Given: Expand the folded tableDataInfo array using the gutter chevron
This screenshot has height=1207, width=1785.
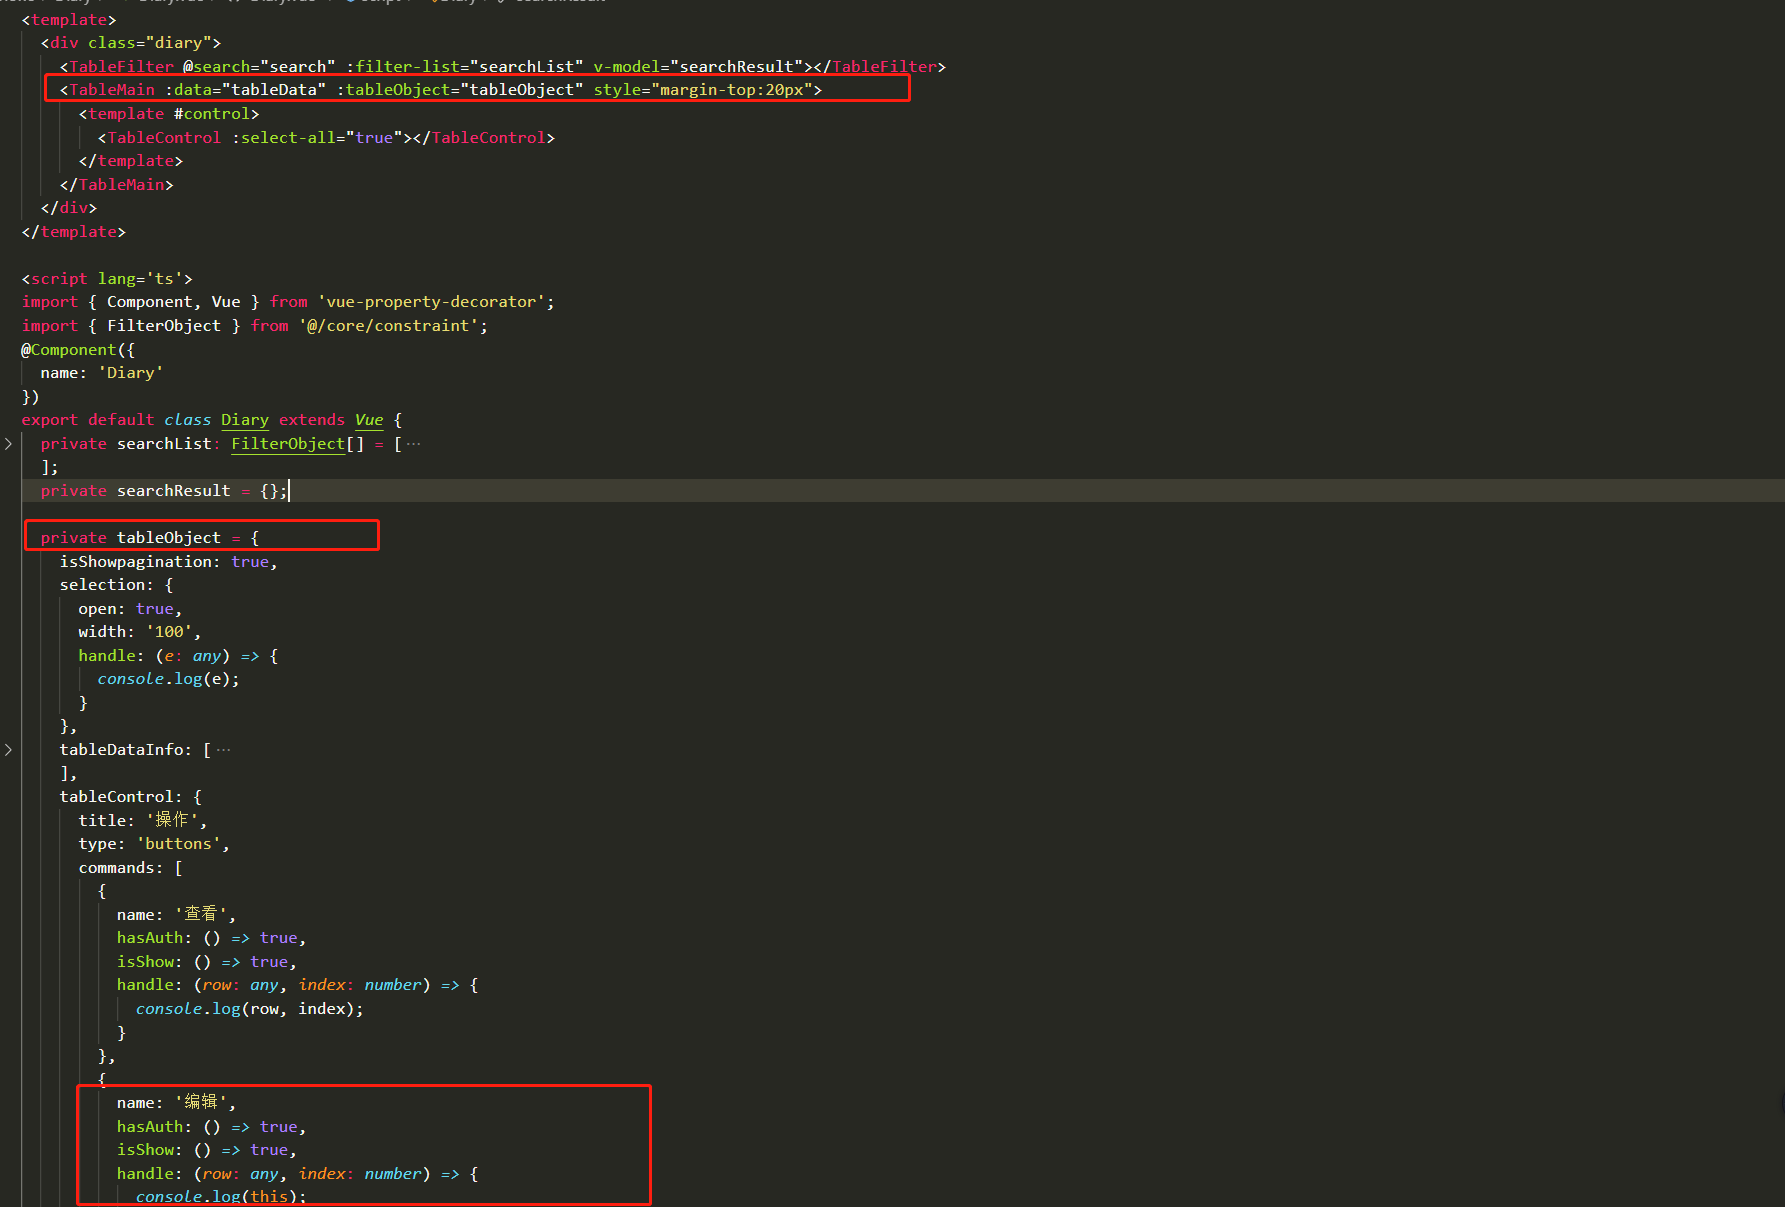Looking at the screenshot, I should 8,749.
